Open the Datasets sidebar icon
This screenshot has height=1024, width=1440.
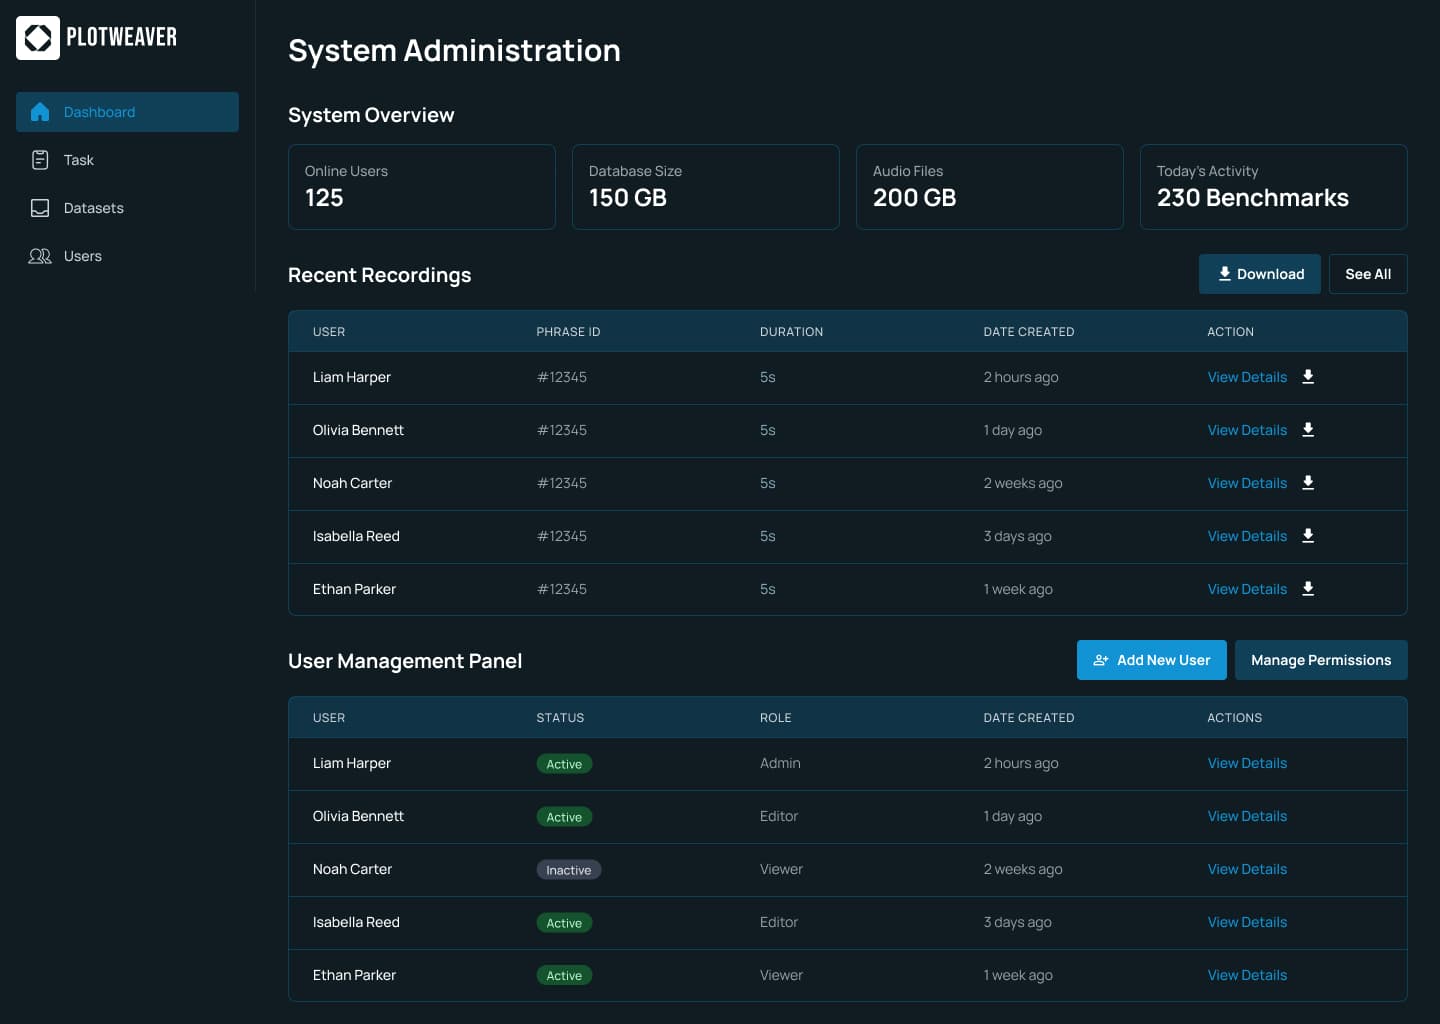(x=40, y=208)
